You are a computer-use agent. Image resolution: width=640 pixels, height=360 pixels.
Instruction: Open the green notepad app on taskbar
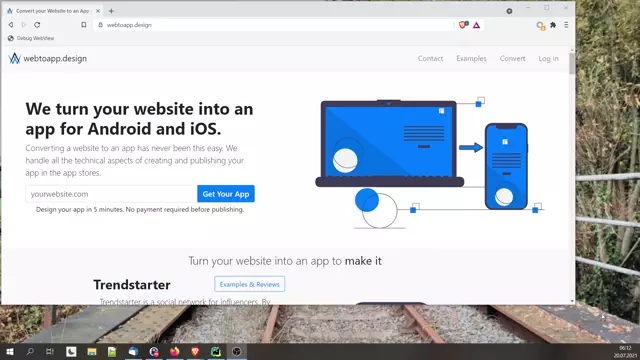(x=112, y=351)
